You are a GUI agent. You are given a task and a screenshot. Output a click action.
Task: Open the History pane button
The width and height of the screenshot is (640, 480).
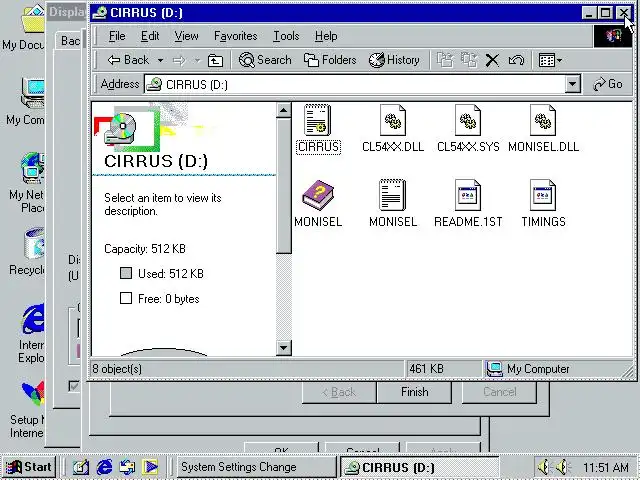tap(394, 60)
